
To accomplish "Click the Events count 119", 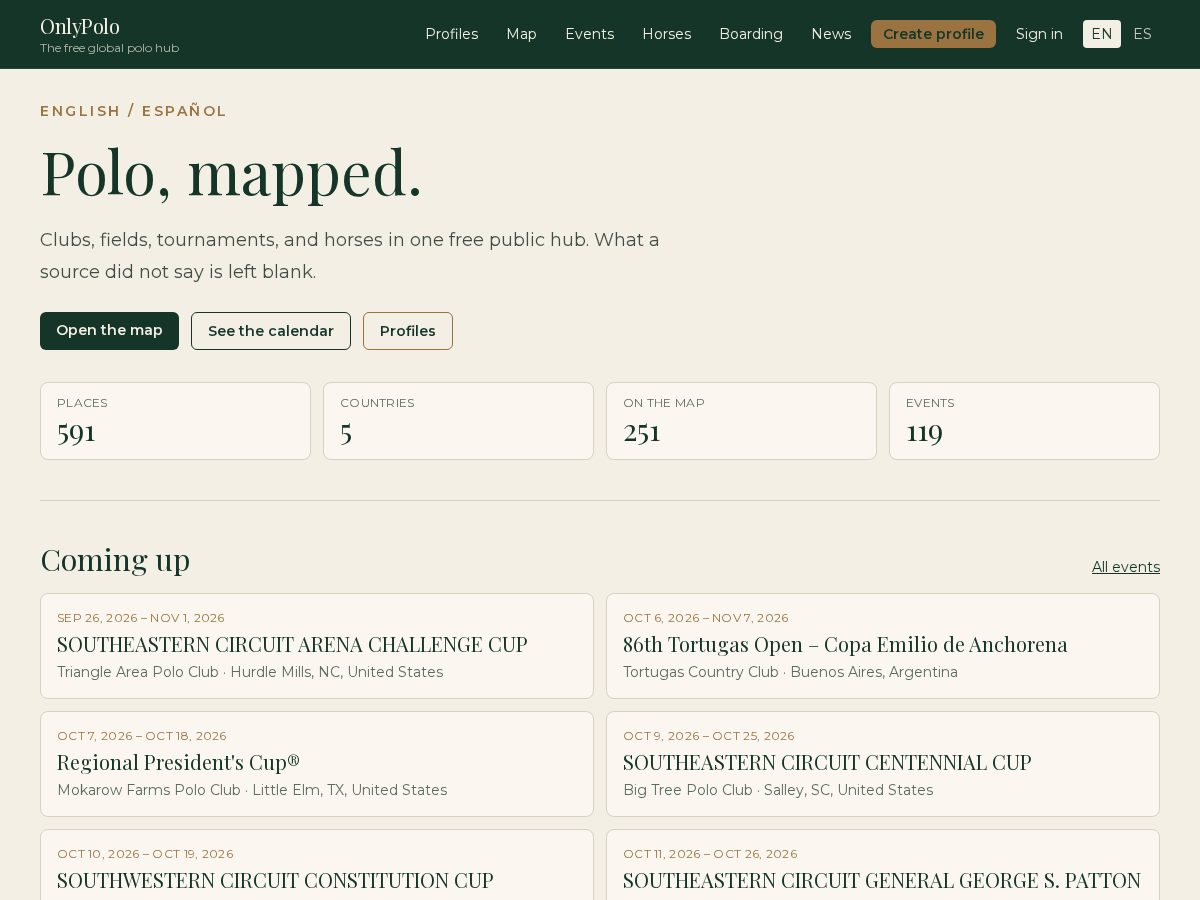I will tap(924, 432).
